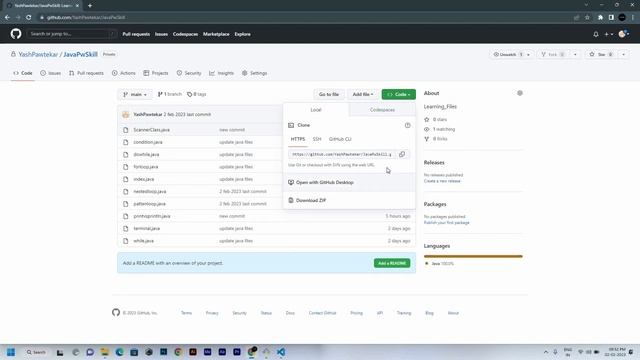The image size is (640, 360).
Task: Open the Projects tab
Action: pyautogui.click(x=156, y=73)
